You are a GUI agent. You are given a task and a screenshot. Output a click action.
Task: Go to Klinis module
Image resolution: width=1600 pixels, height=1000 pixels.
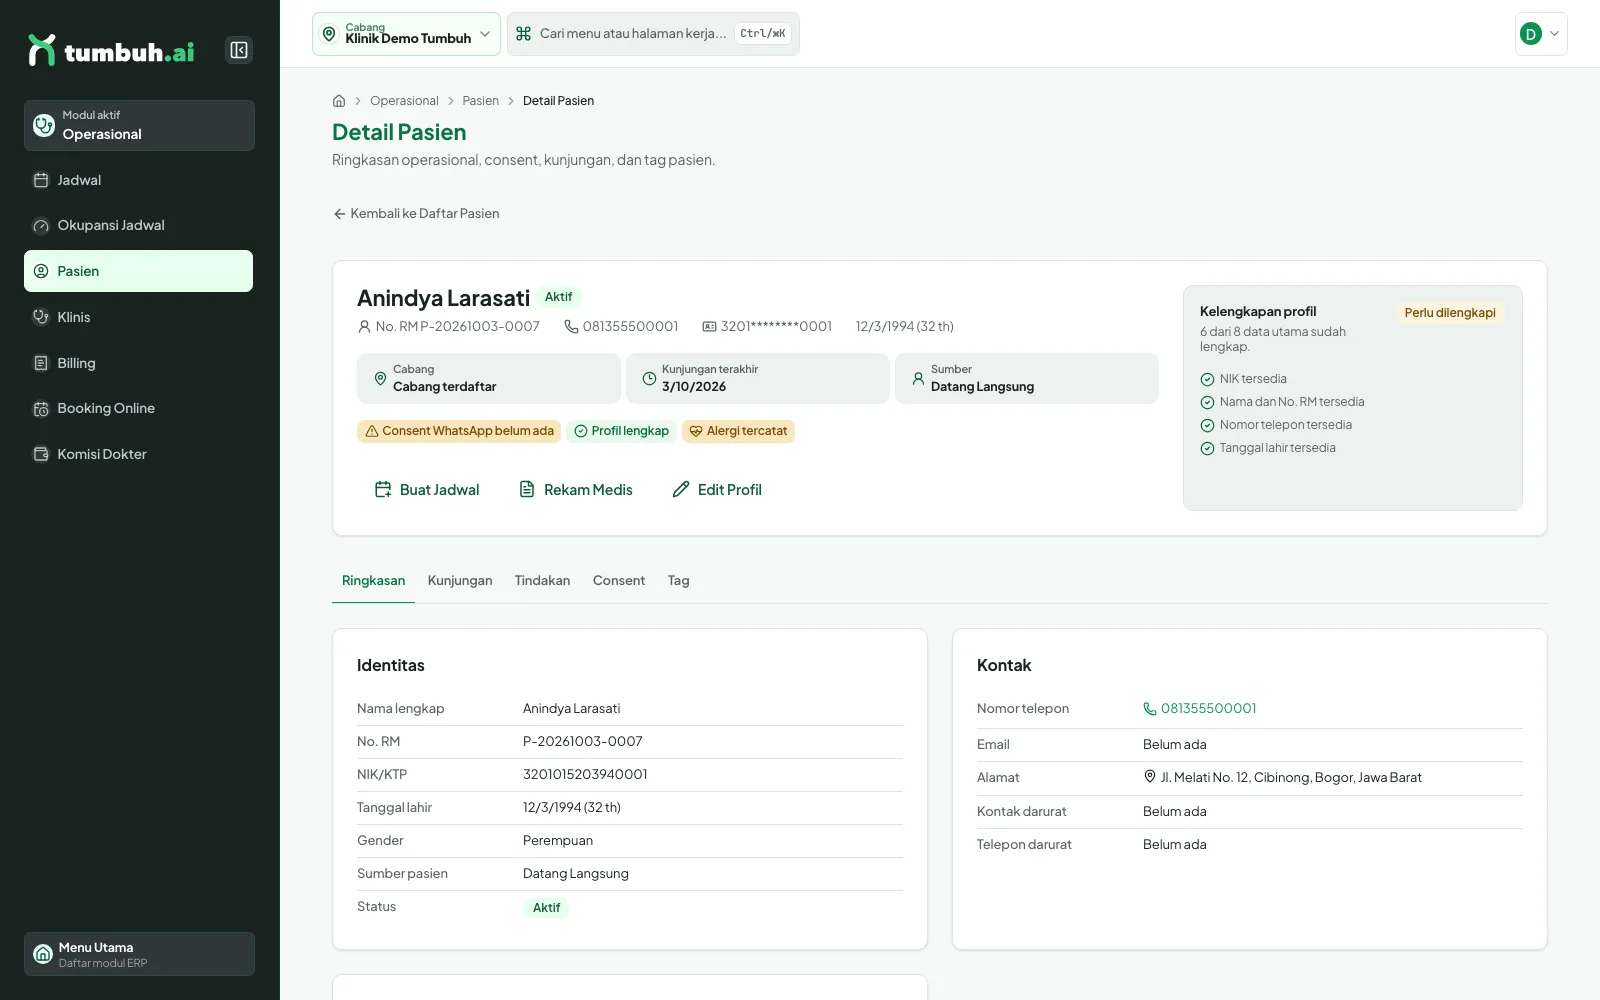139,317
